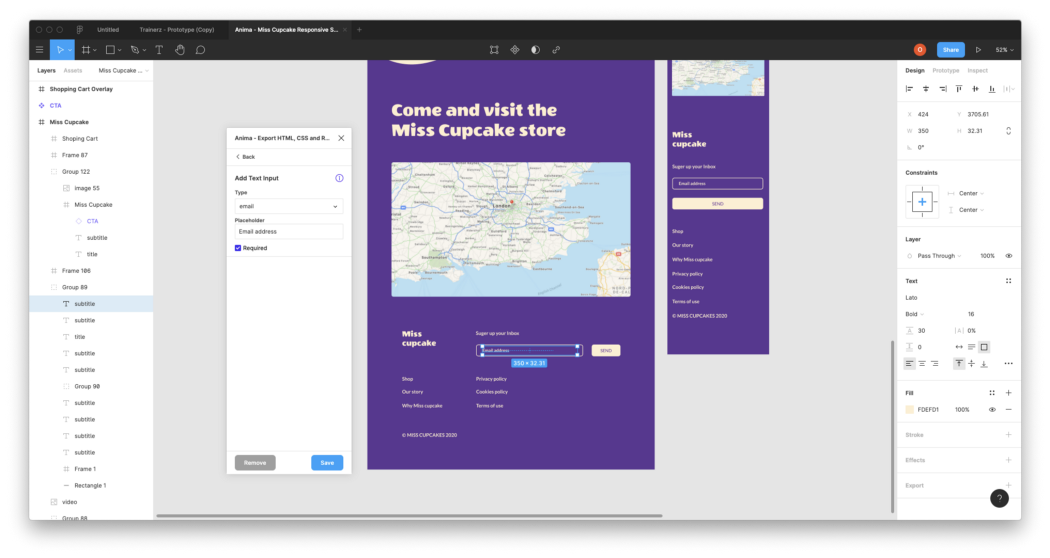Switch to the Layers tab
Image resolution: width=1050 pixels, height=558 pixels.
click(46, 70)
